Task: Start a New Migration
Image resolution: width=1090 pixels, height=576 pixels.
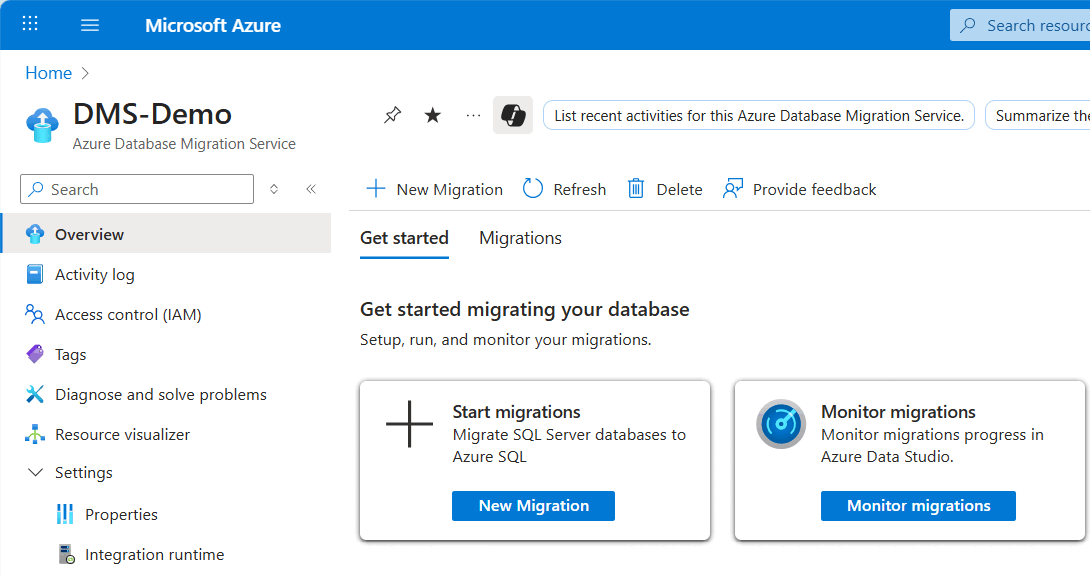Action: point(433,188)
